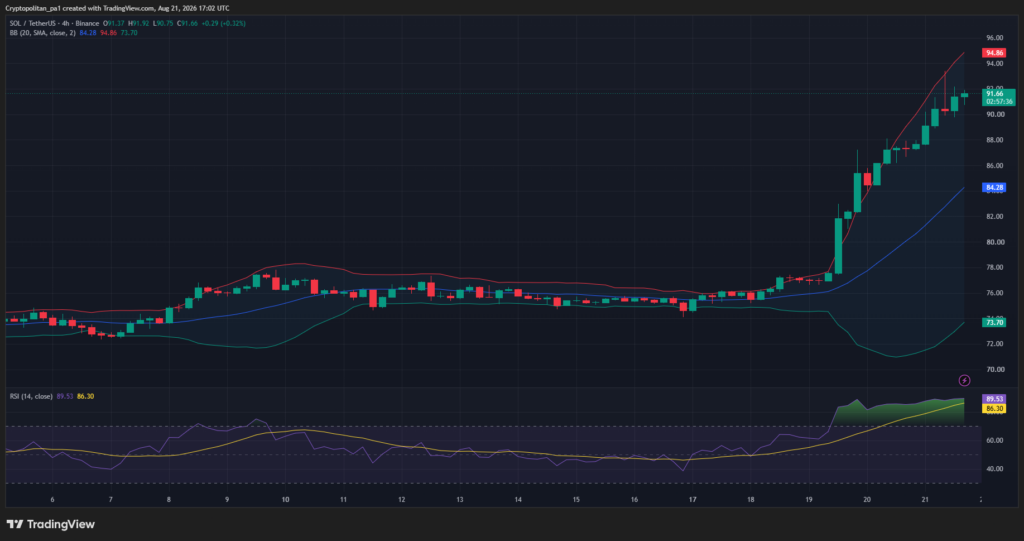Click the Cryptopolitan_pa1 created with TradingView.com caption
Image resolution: width=1024 pixels, height=541 pixels.
[118, 8]
